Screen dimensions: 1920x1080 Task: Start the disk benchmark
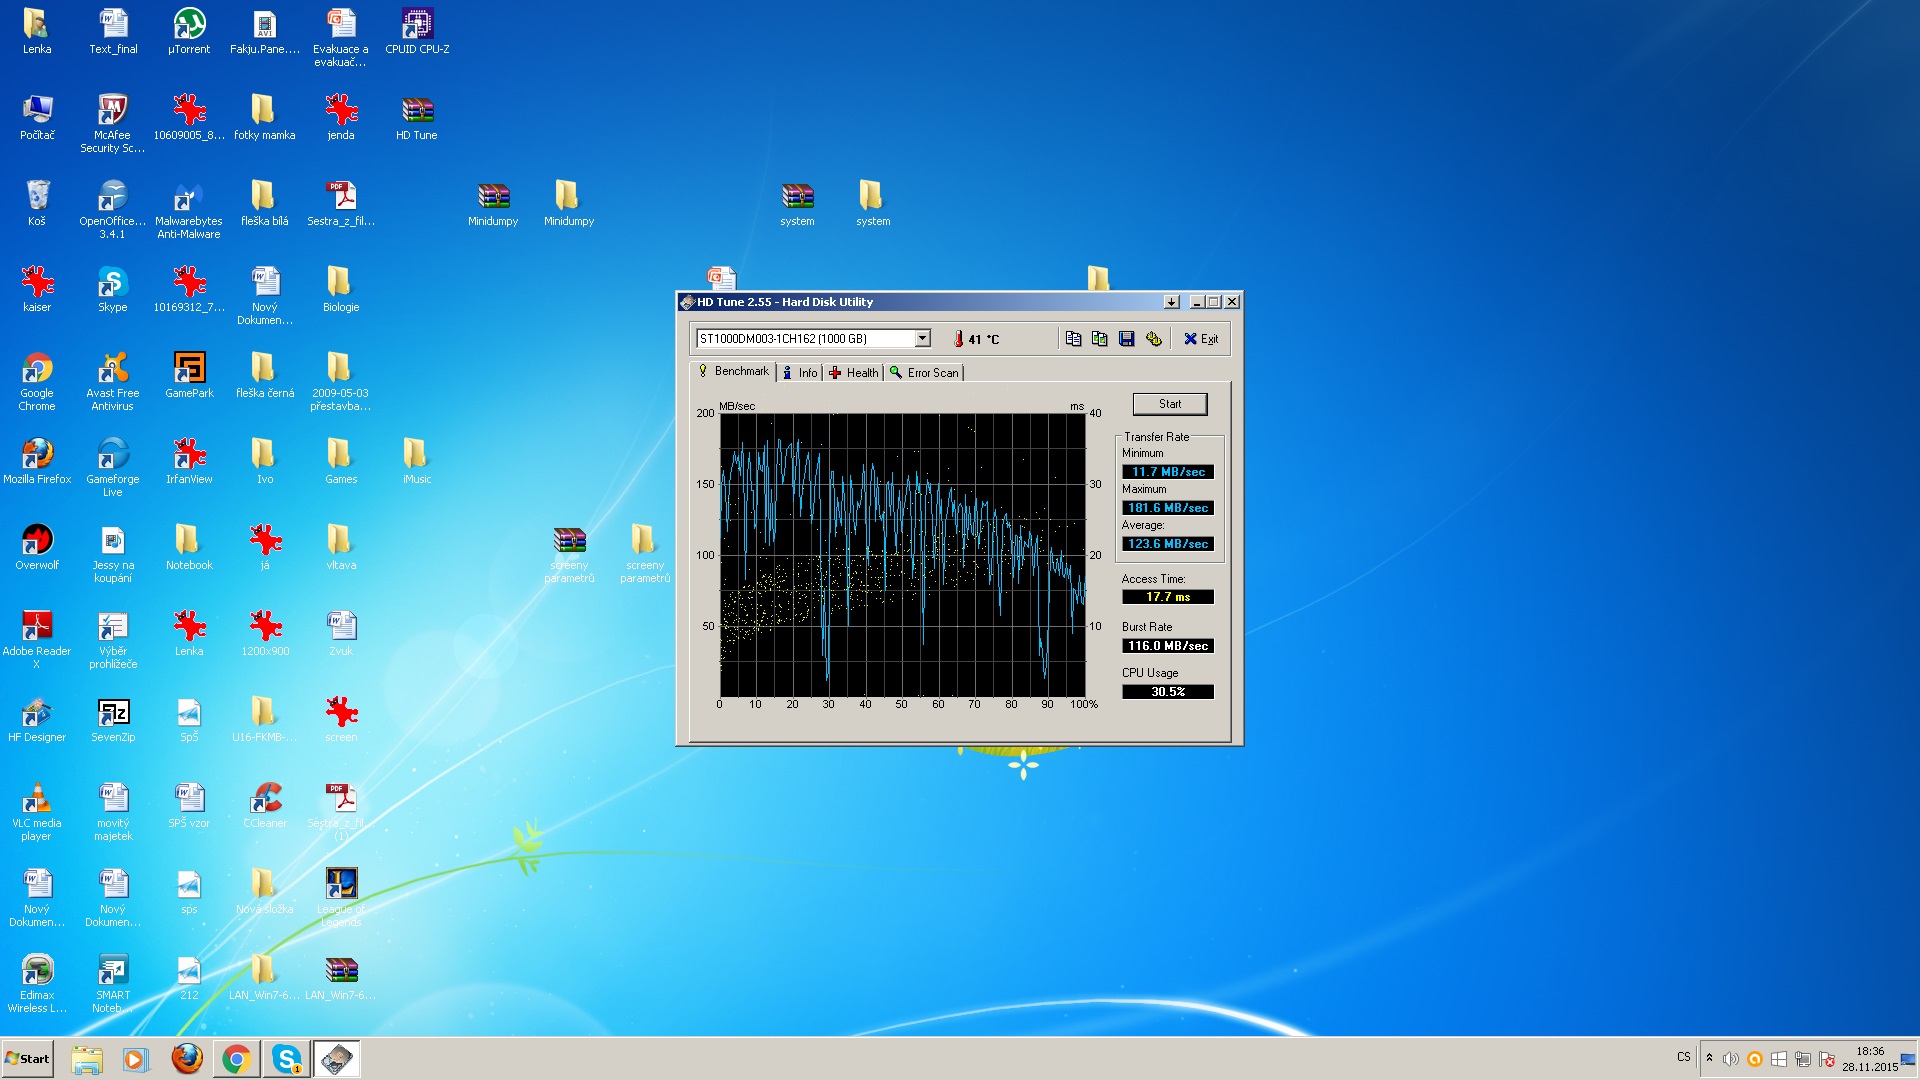pyautogui.click(x=1169, y=404)
